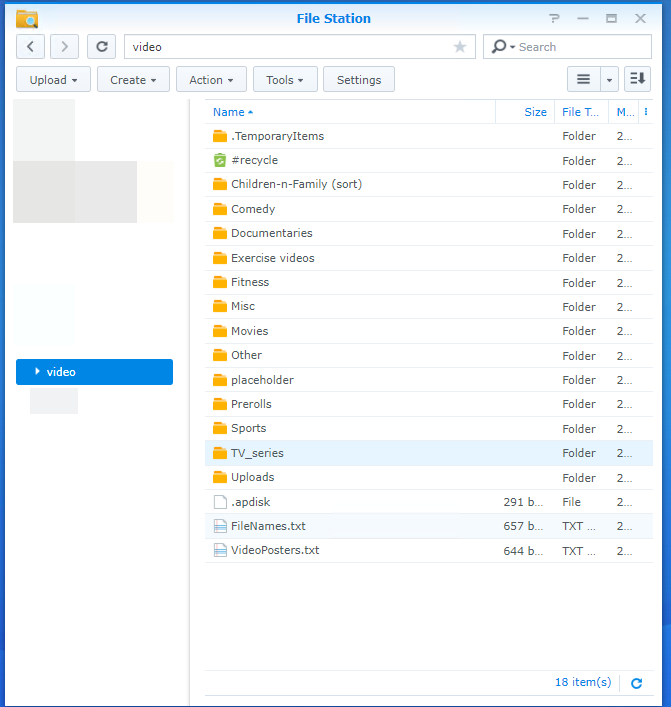Viewport: 671px width, 707px height.
Task: Expand the video tree node arrow
Action: (x=37, y=371)
